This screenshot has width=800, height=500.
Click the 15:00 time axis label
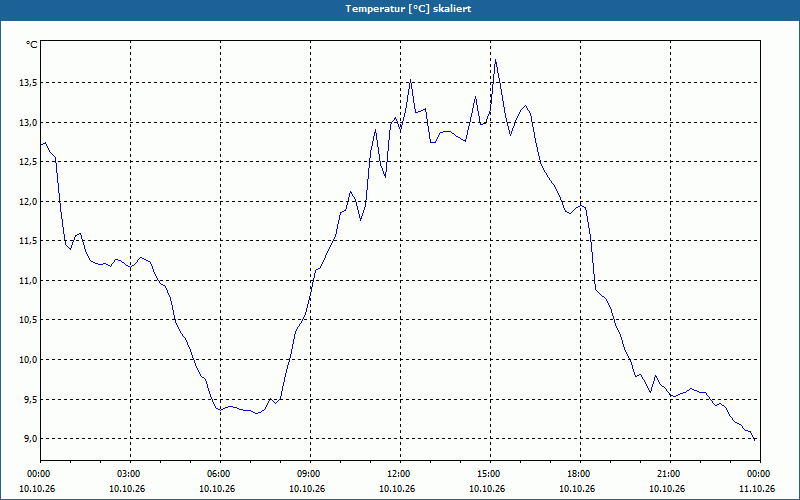(x=491, y=474)
